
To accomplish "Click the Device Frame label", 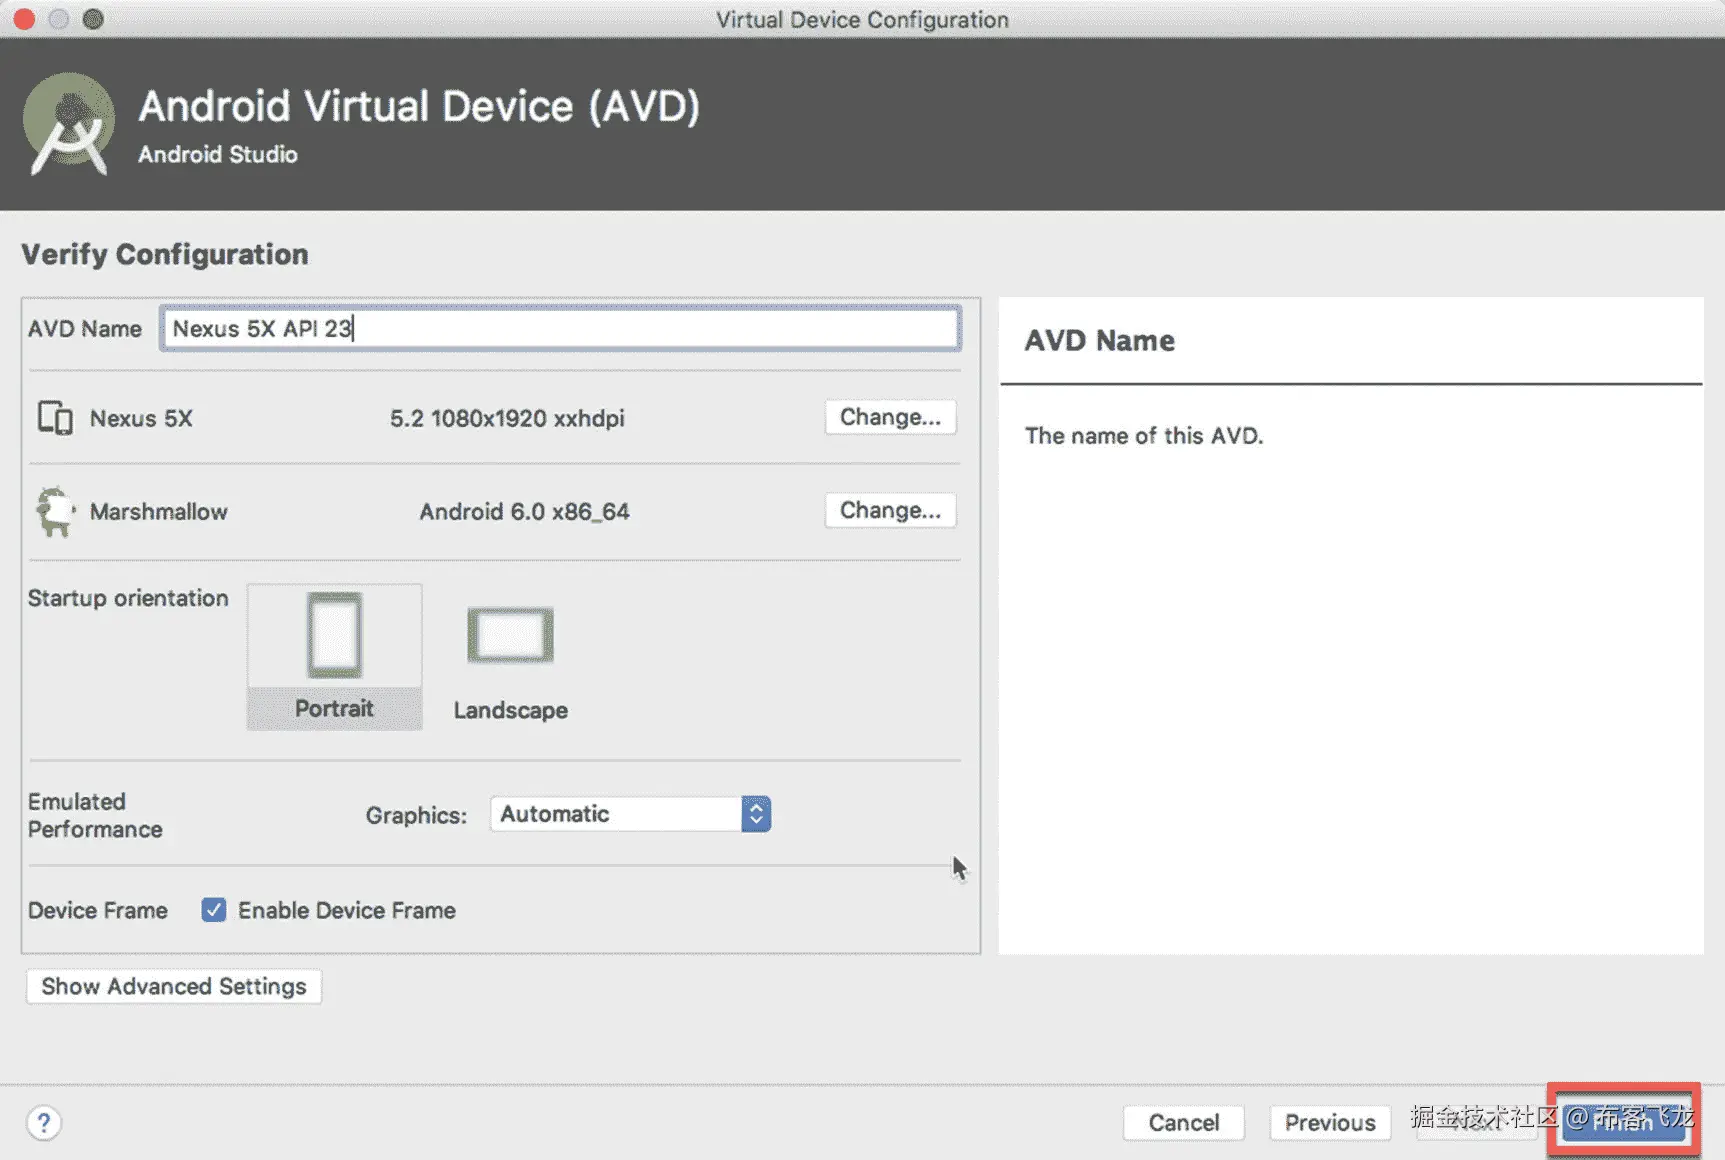I will [98, 910].
